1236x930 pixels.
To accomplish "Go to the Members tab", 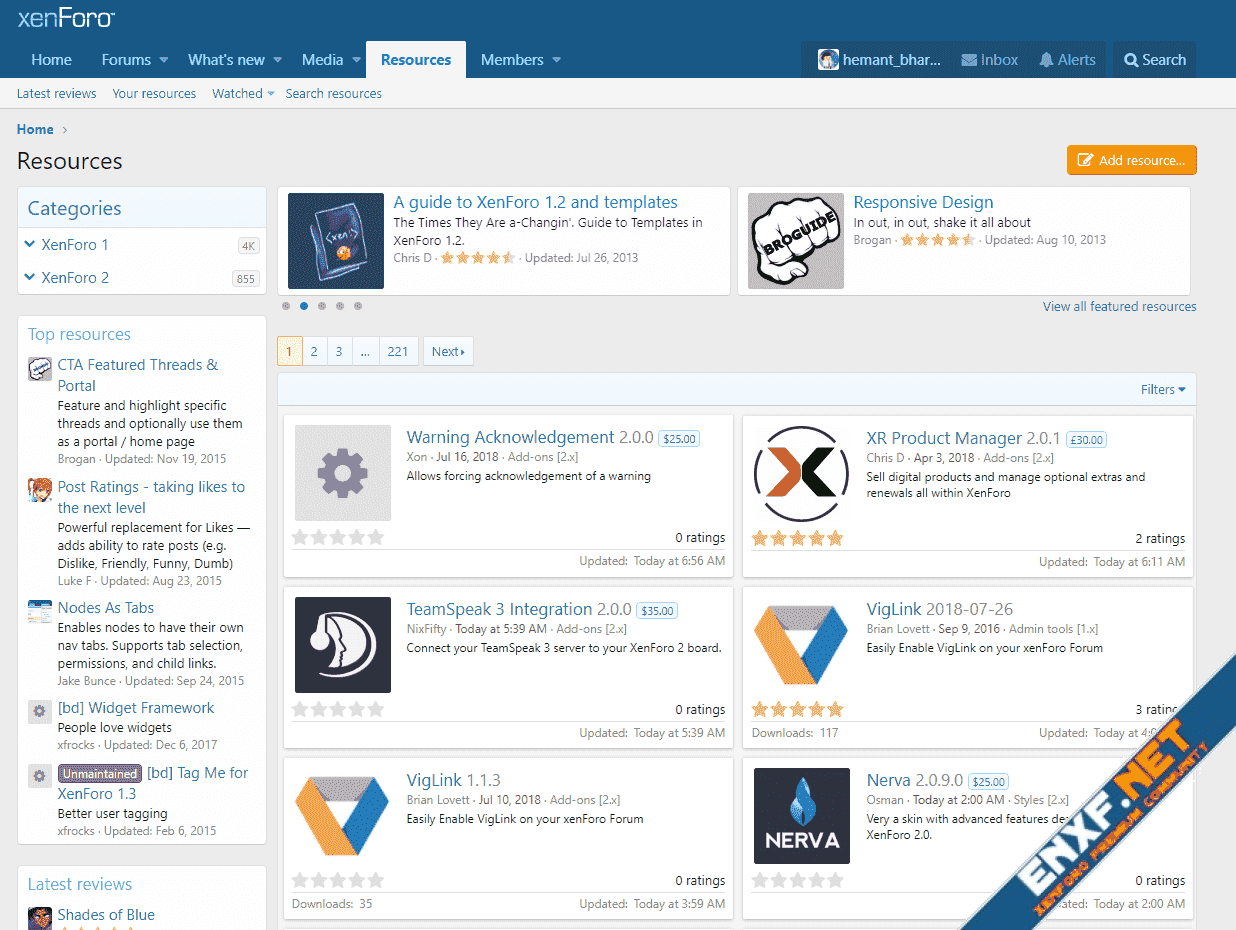I will (x=512, y=60).
